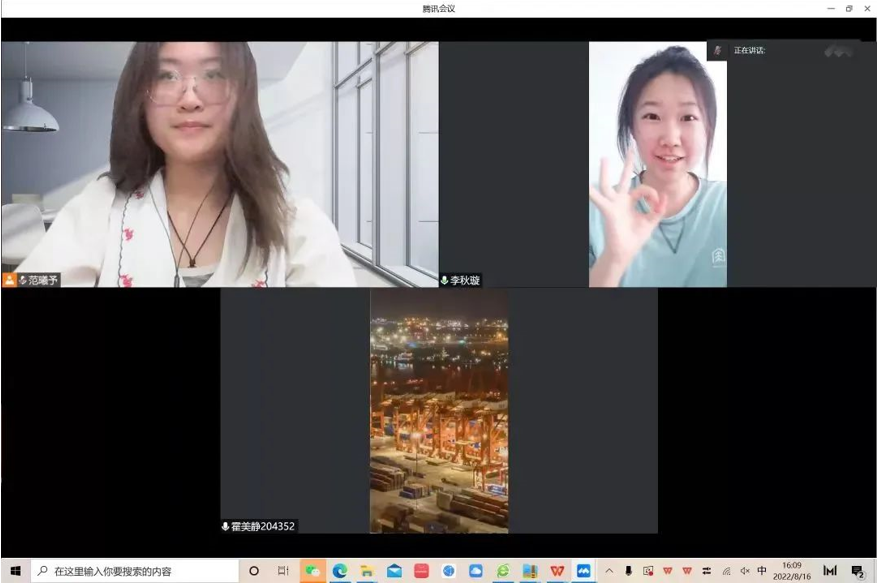Click the microphone icon beside 霍美静204352
Image resolution: width=879 pixels, height=586 pixels.
[x=226, y=526]
